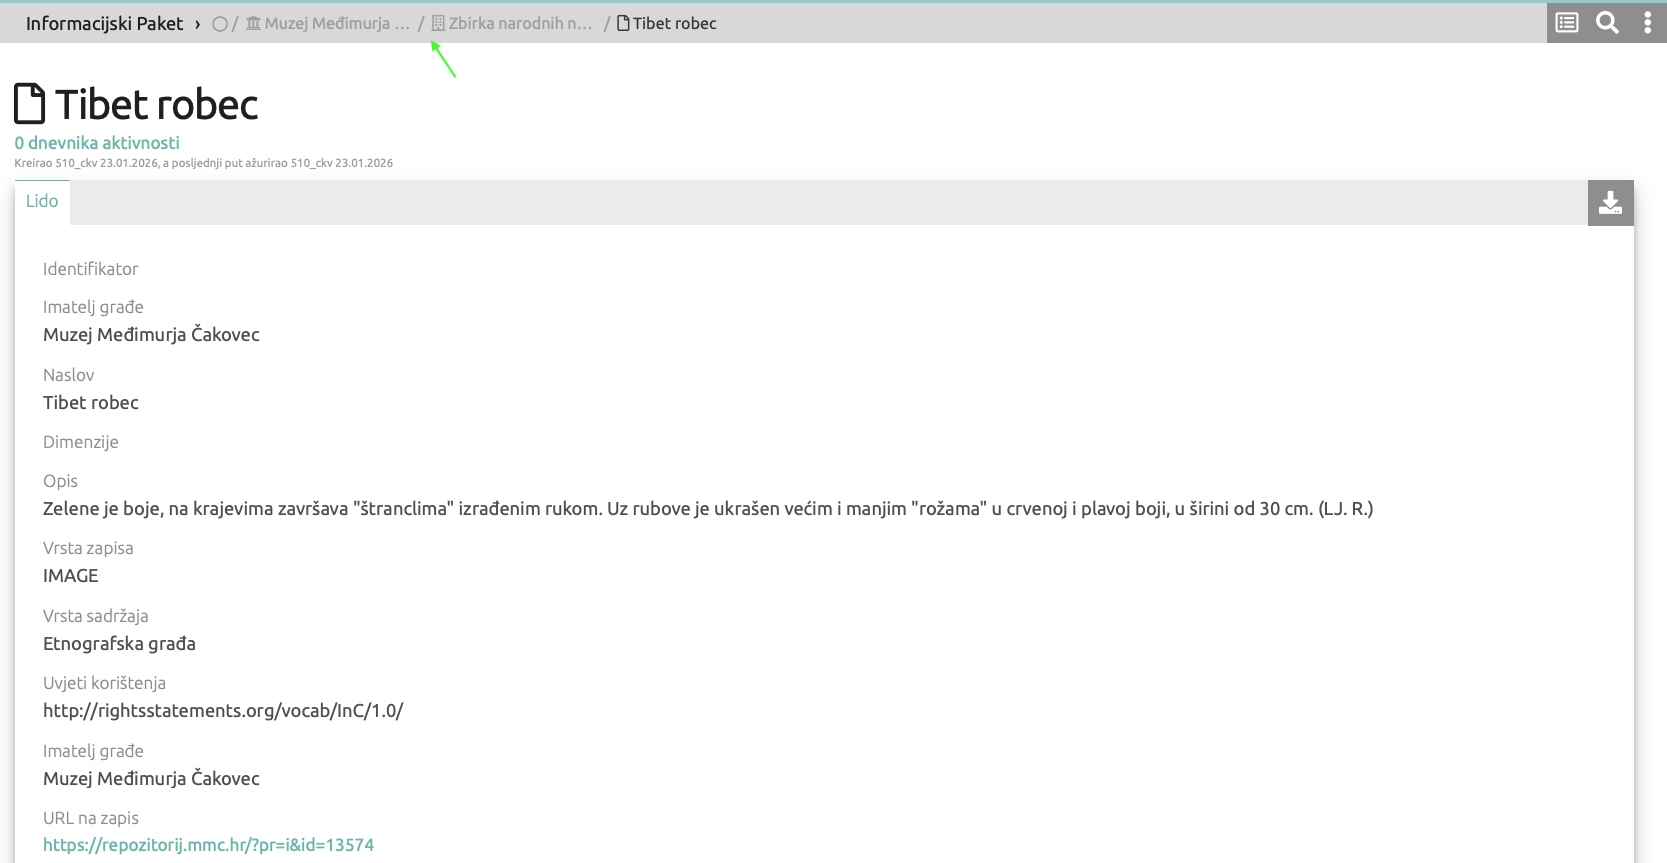Click first Muzej Međimurja Čakovec value
The width and height of the screenshot is (1667, 863).
151,335
